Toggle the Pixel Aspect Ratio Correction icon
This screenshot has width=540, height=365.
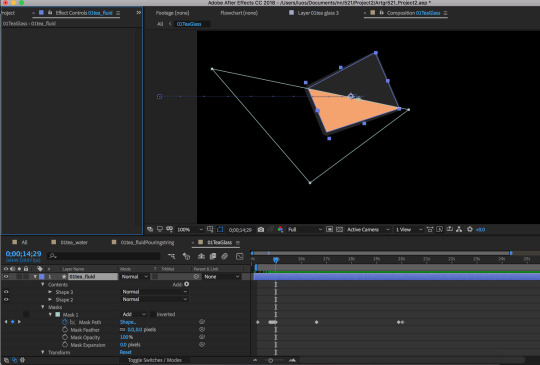(x=429, y=229)
